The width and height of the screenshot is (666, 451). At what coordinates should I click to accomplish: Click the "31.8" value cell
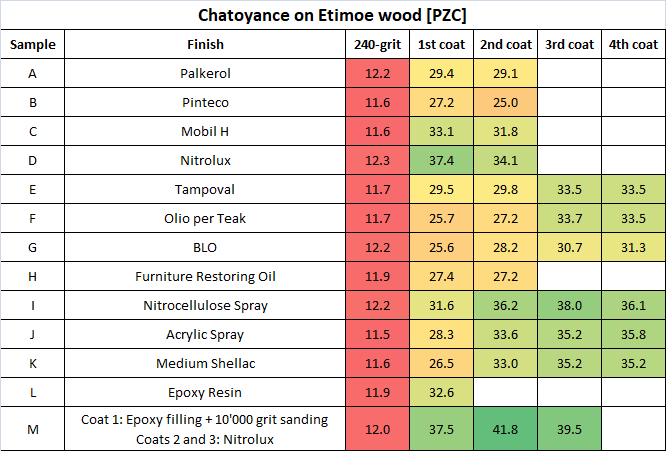coord(505,131)
